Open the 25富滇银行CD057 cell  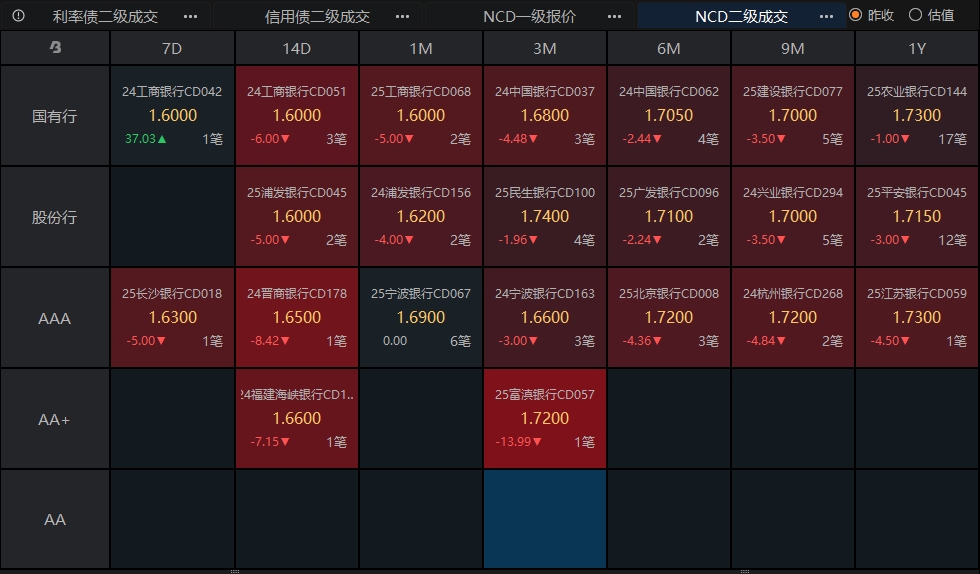[544, 419]
